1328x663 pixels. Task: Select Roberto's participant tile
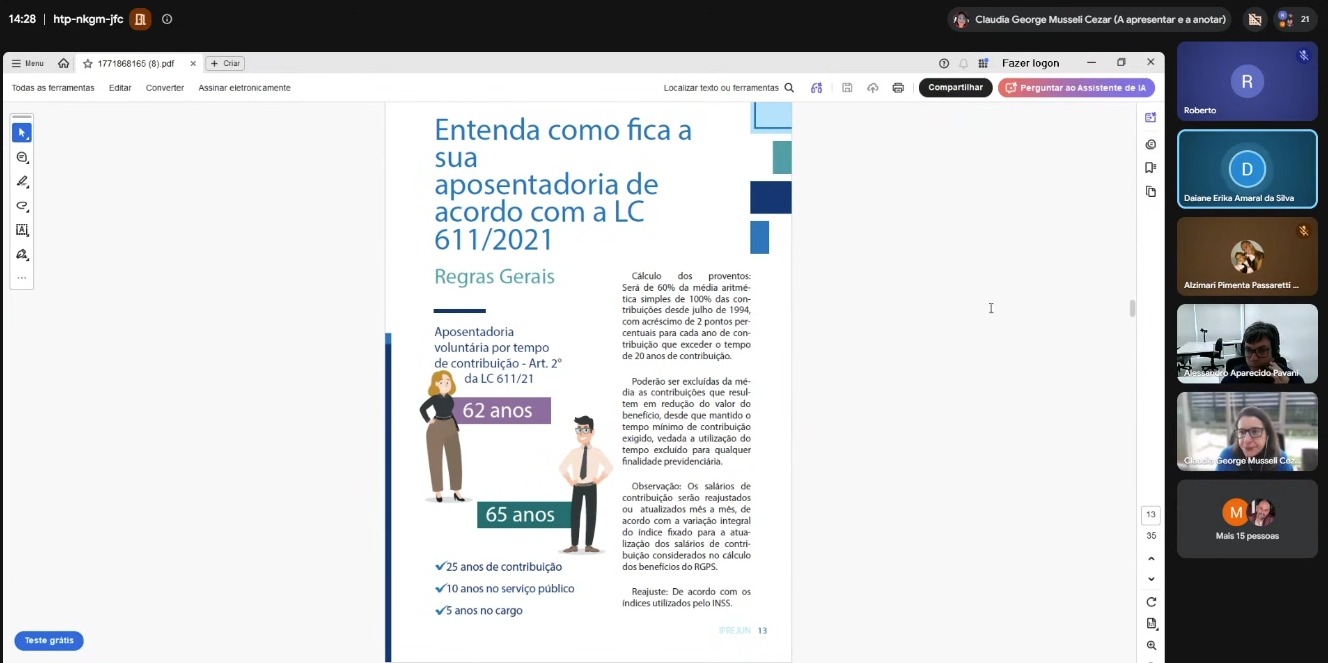[1247, 81]
